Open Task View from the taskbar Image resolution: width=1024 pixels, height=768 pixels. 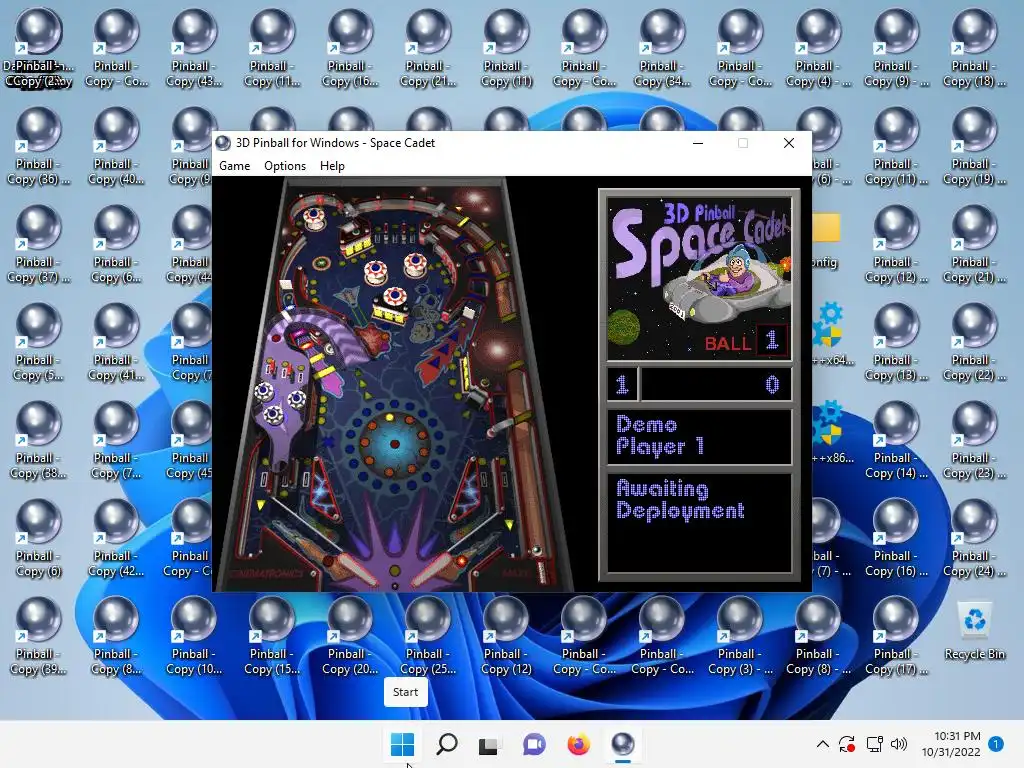[489, 744]
